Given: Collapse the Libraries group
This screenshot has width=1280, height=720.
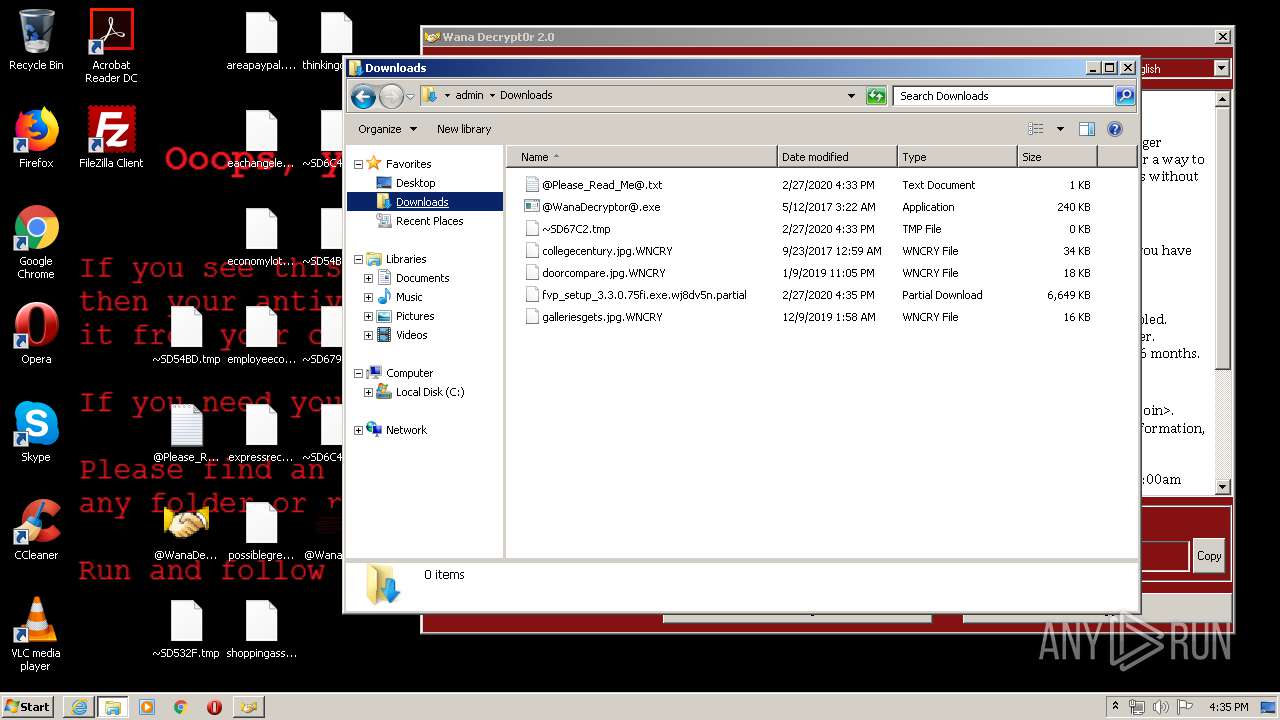Looking at the screenshot, I should click(x=358, y=259).
